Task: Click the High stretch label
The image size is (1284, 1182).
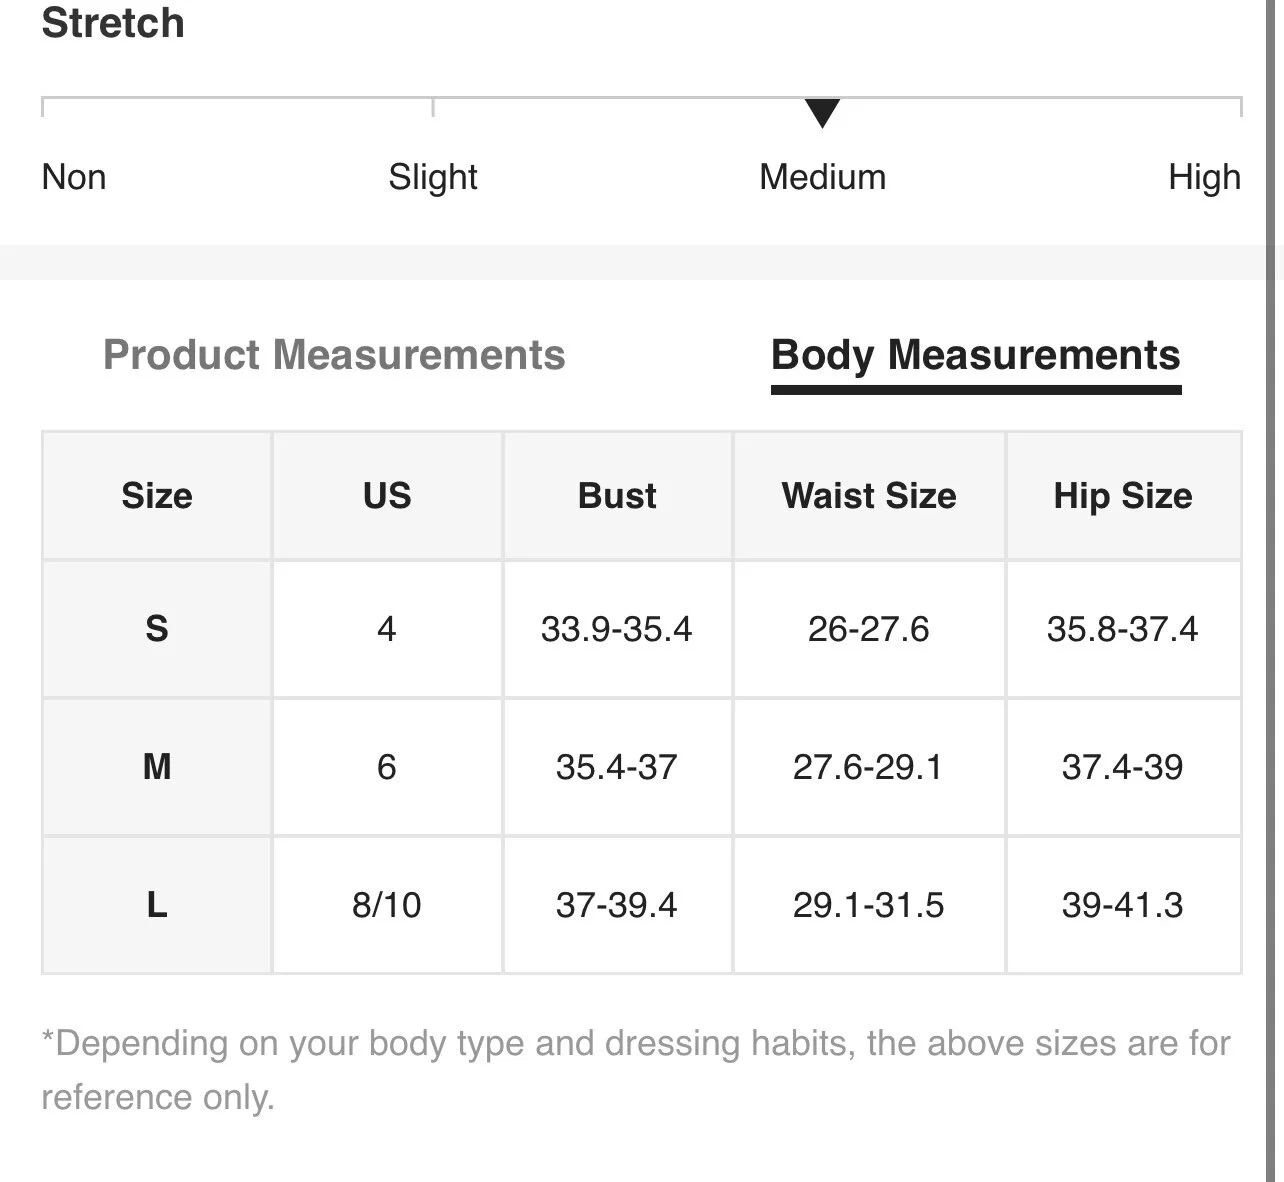Action: pyautogui.click(x=1204, y=177)
